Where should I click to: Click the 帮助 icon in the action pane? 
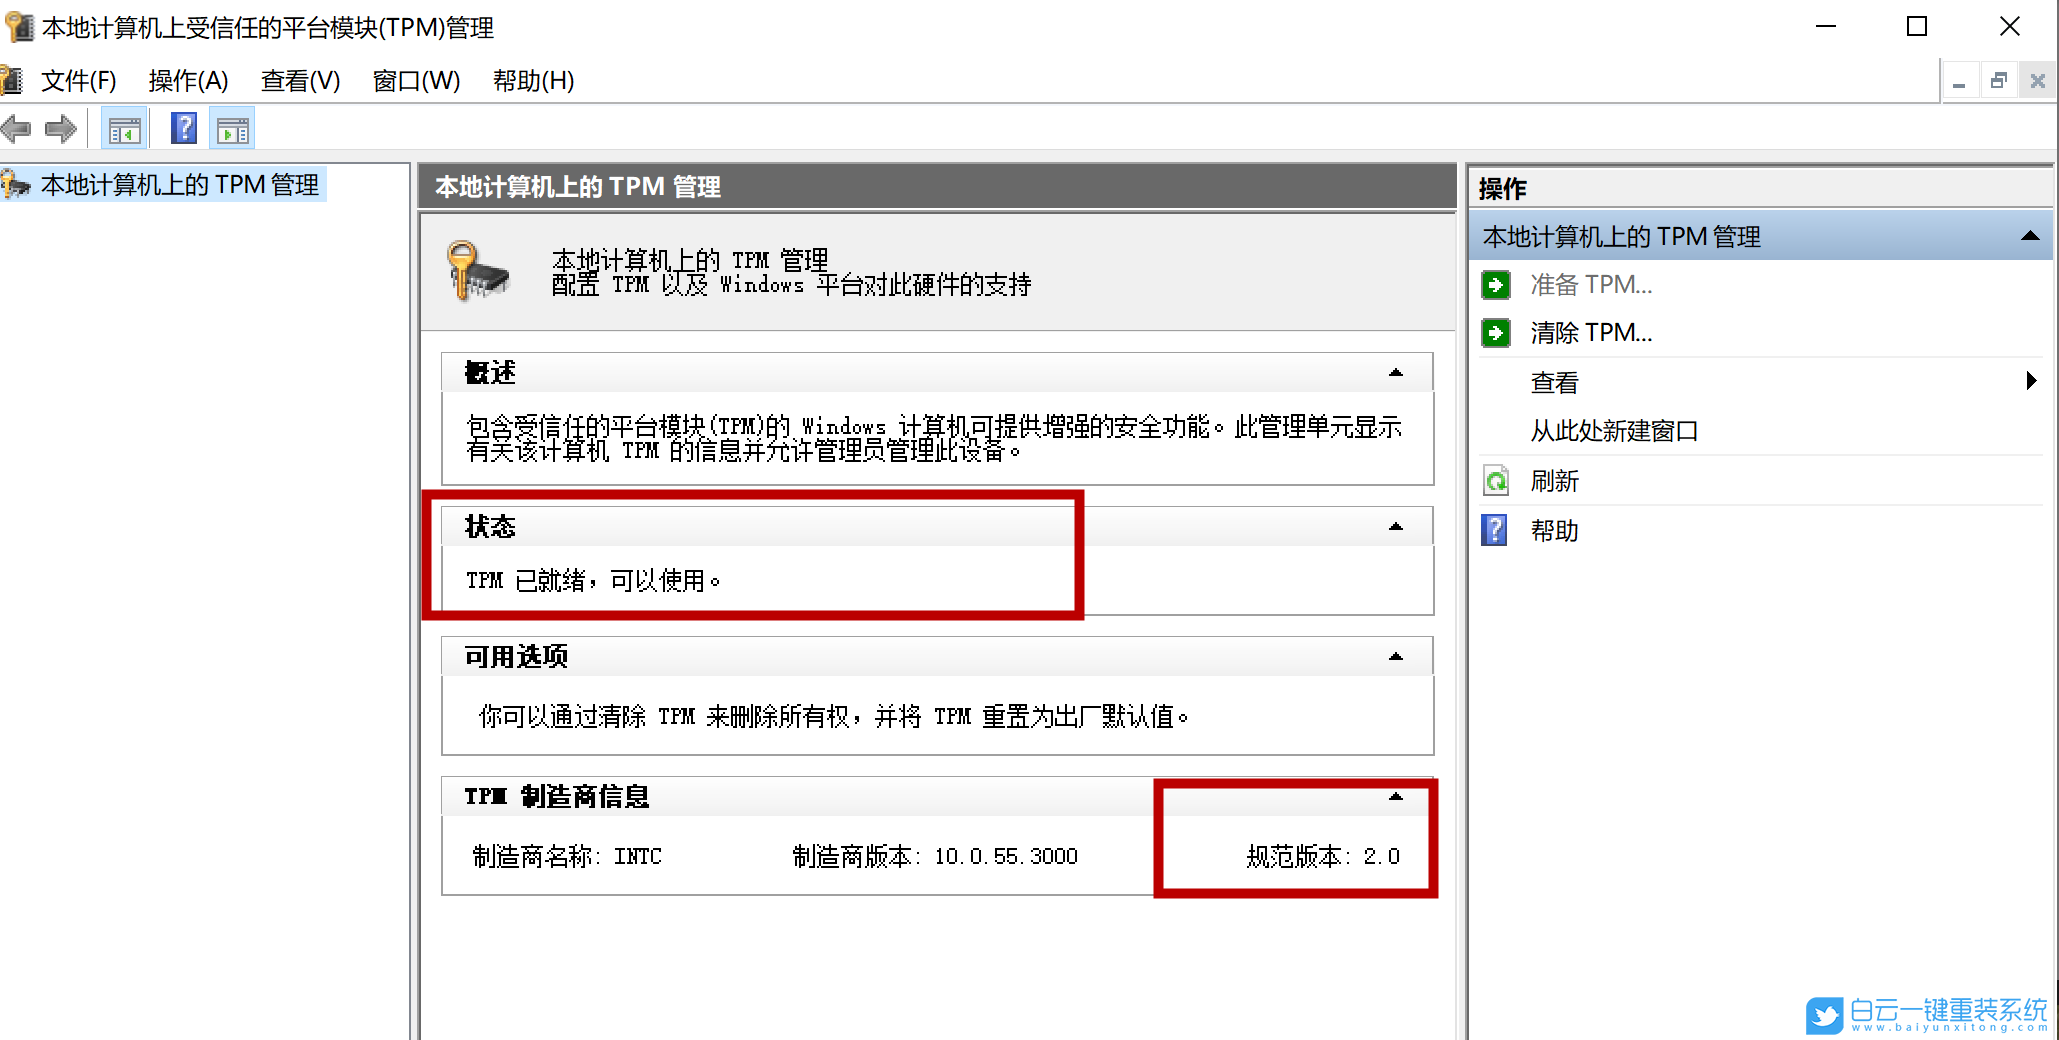coord(1493,530)
